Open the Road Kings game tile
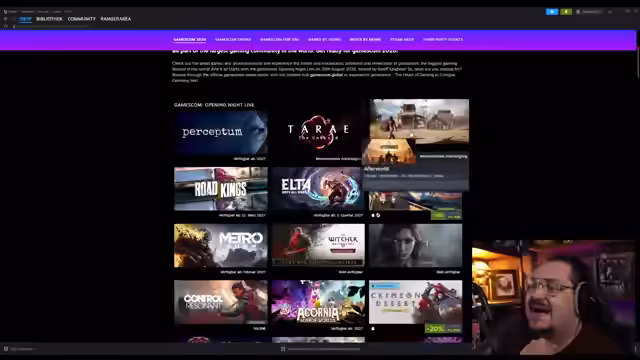Viewport: 640px width, 360px height. 221,189
